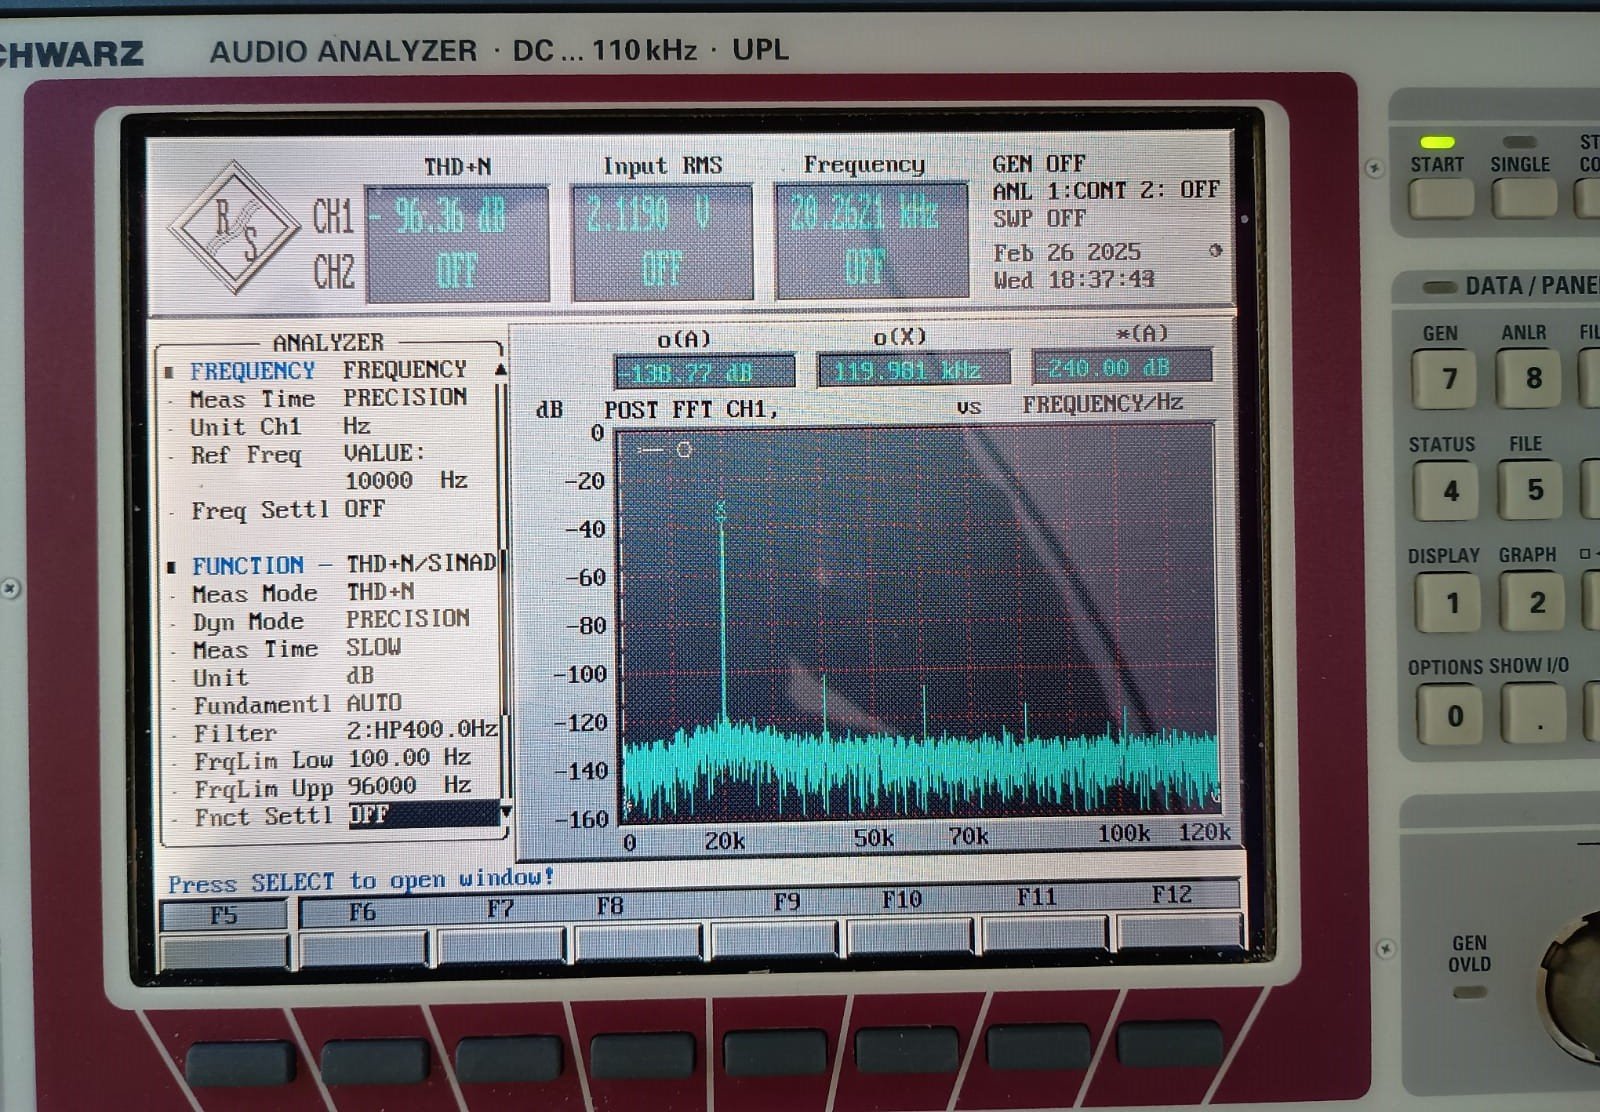Edit the 10000 Hz reference frequency value
1600x1112 pixels.
click(406, 481)
